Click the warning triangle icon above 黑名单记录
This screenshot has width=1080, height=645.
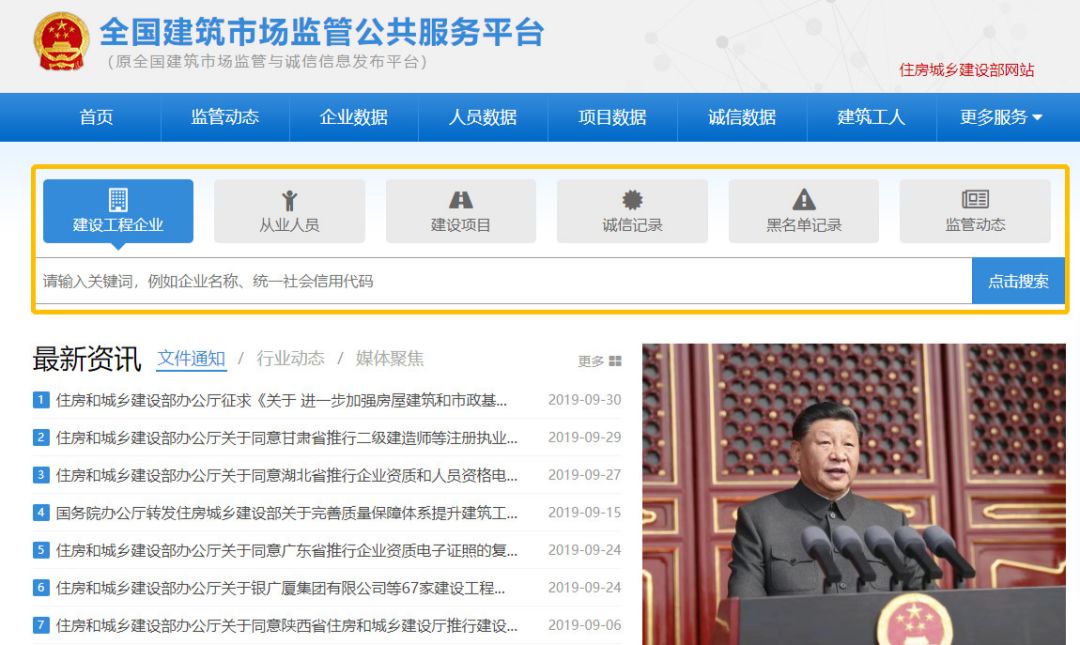pos(804,200)
